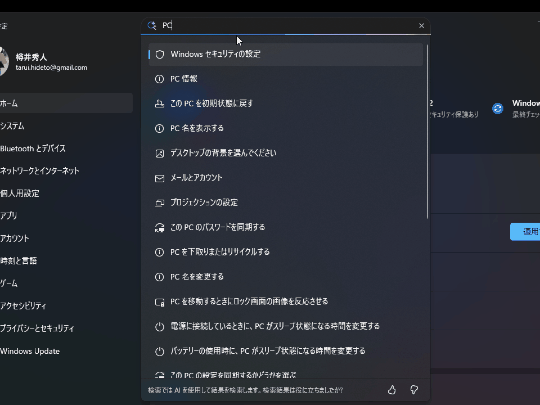Open ホーム in settings sidebar
Viewport: 540px width, 405px height.
[65, 103]
